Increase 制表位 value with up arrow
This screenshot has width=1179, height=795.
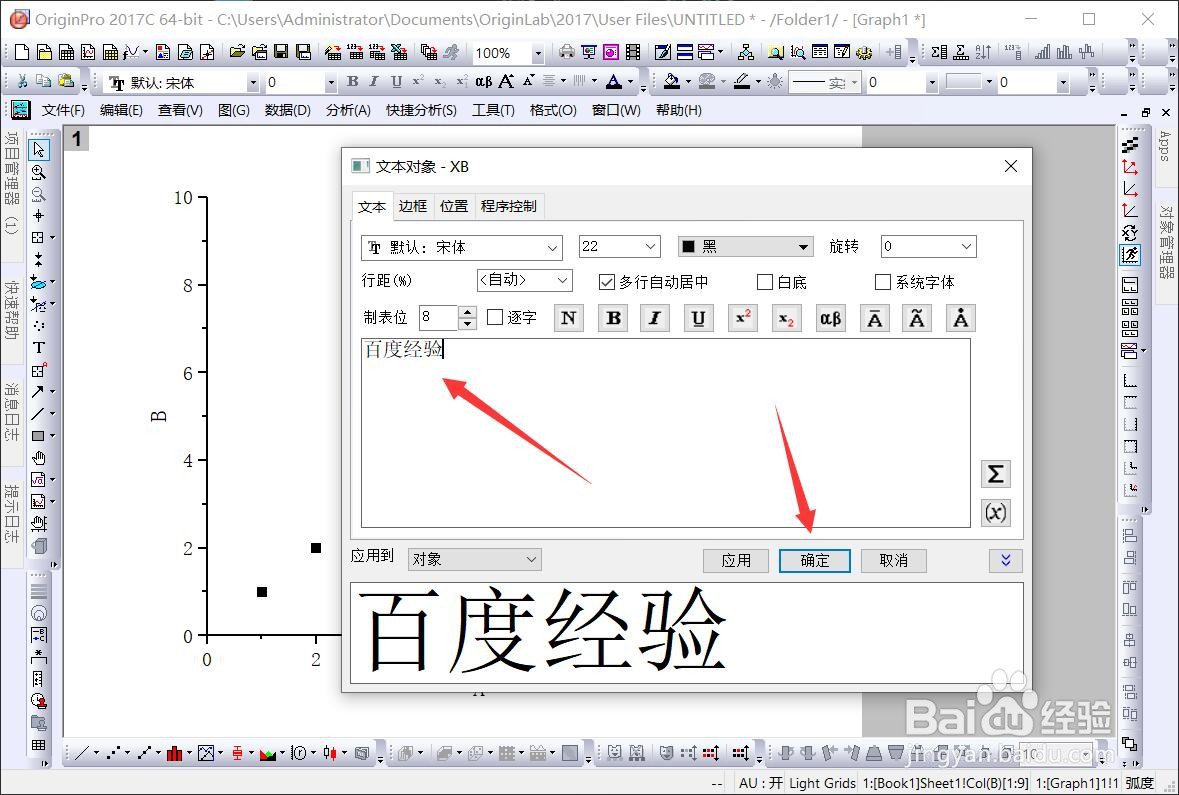(x=468, y=311)
